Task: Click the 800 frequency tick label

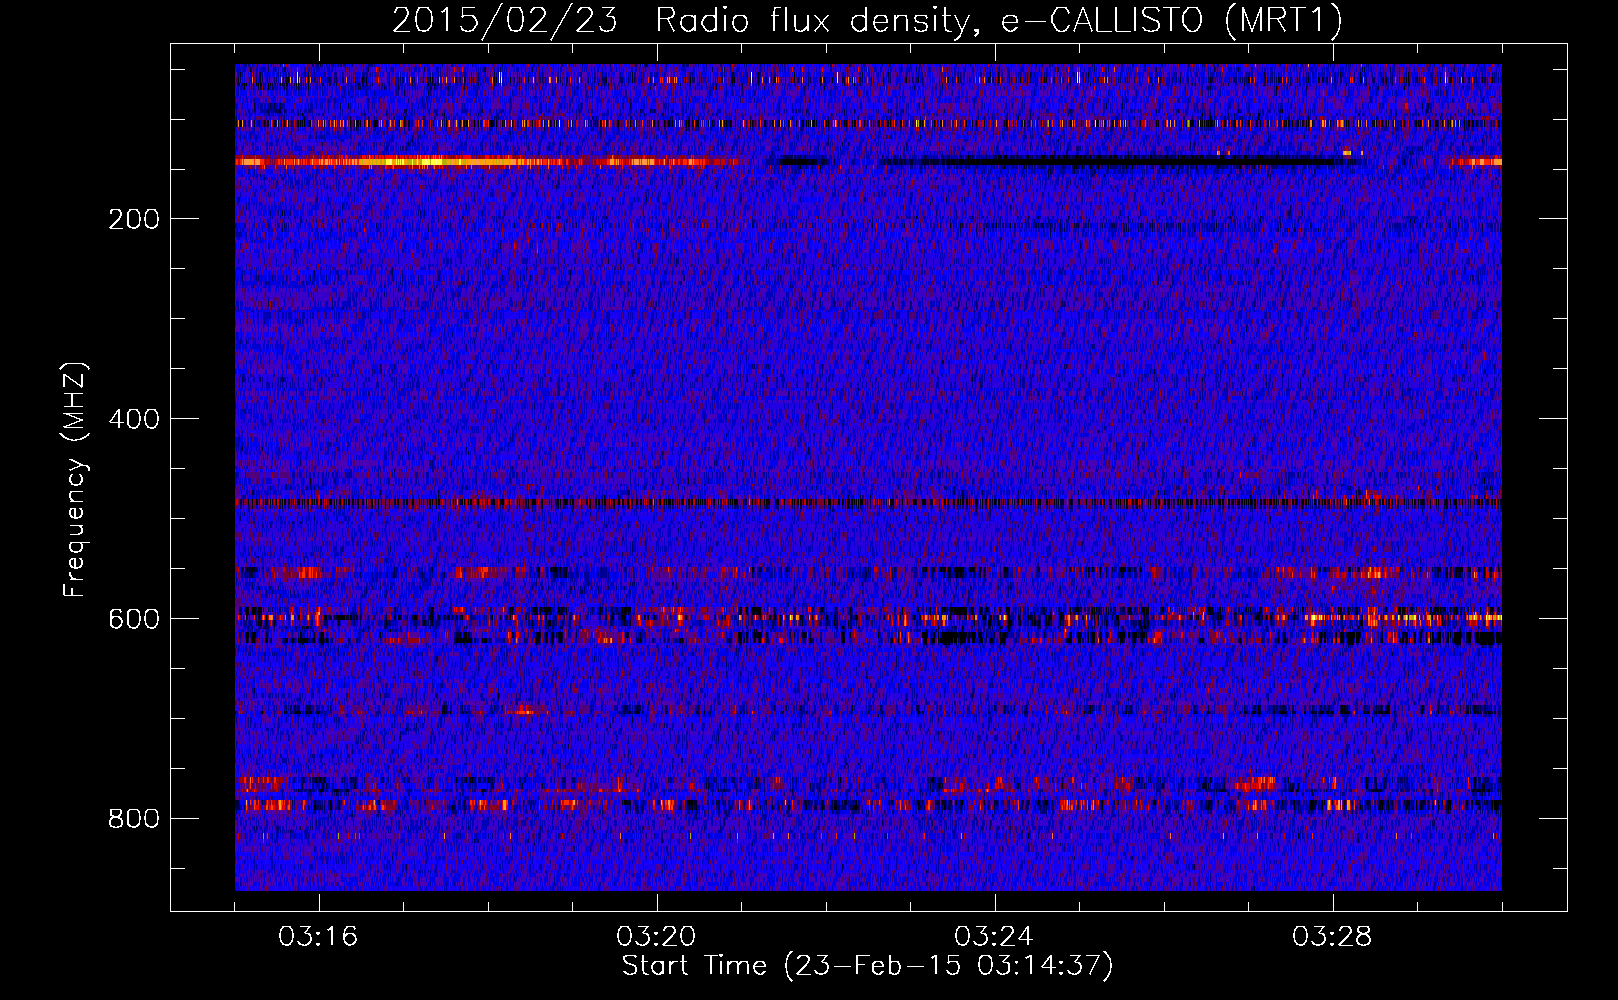Action: 134,819
